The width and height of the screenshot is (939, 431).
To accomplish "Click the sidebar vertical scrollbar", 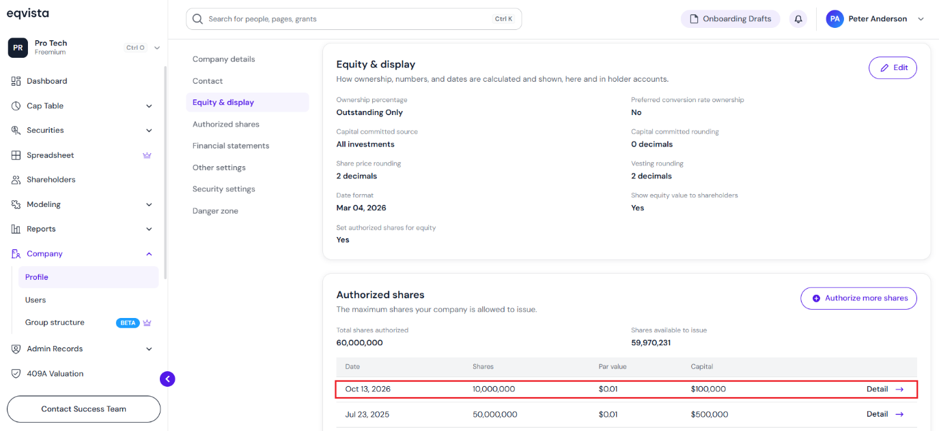I will pyautogui.click(x=166, y=172).
